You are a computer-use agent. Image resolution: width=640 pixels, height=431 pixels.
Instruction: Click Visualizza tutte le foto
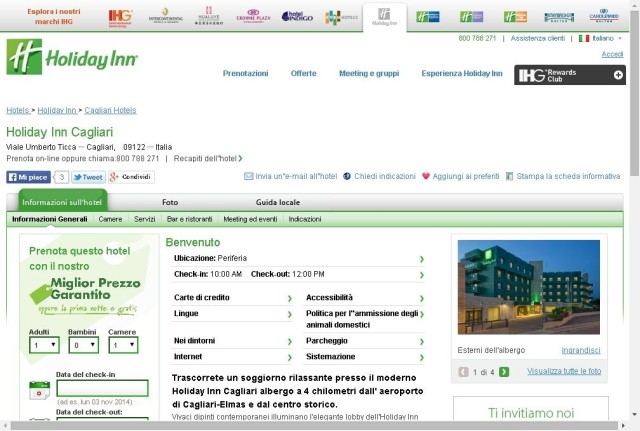564,371
